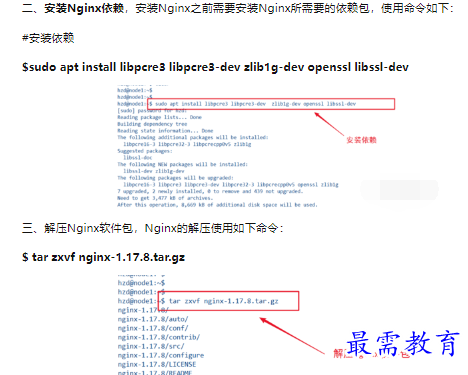This screenshot has width=468, height=375.
Task: Click the 'Building dependency tree' line
Action: [x=152, y=124]
